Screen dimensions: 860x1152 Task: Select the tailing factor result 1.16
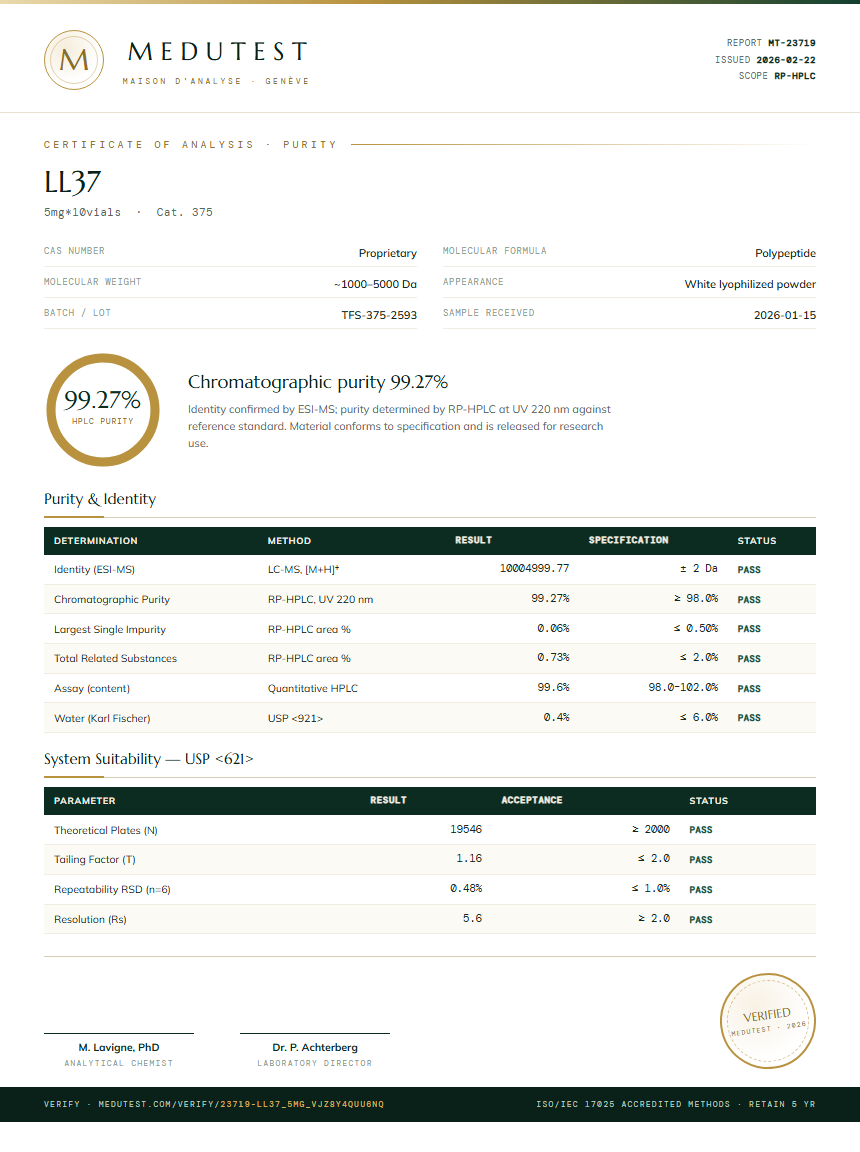(x=469, y=859)
